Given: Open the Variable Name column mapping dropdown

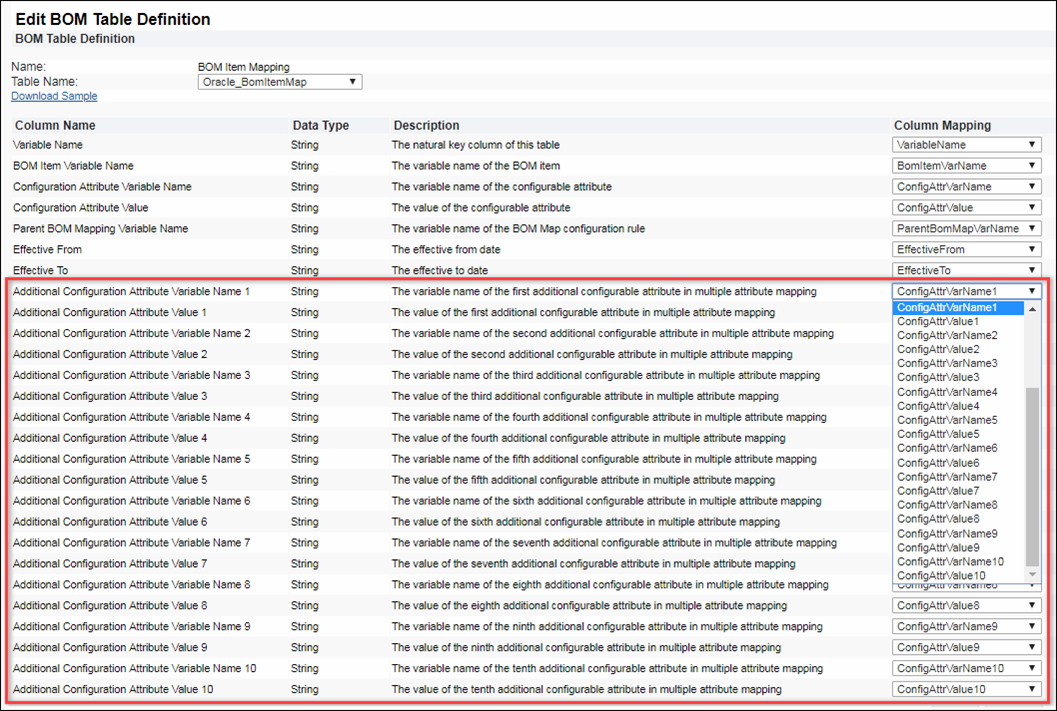Looking at the screenshot, I should [x=965, y=144].
